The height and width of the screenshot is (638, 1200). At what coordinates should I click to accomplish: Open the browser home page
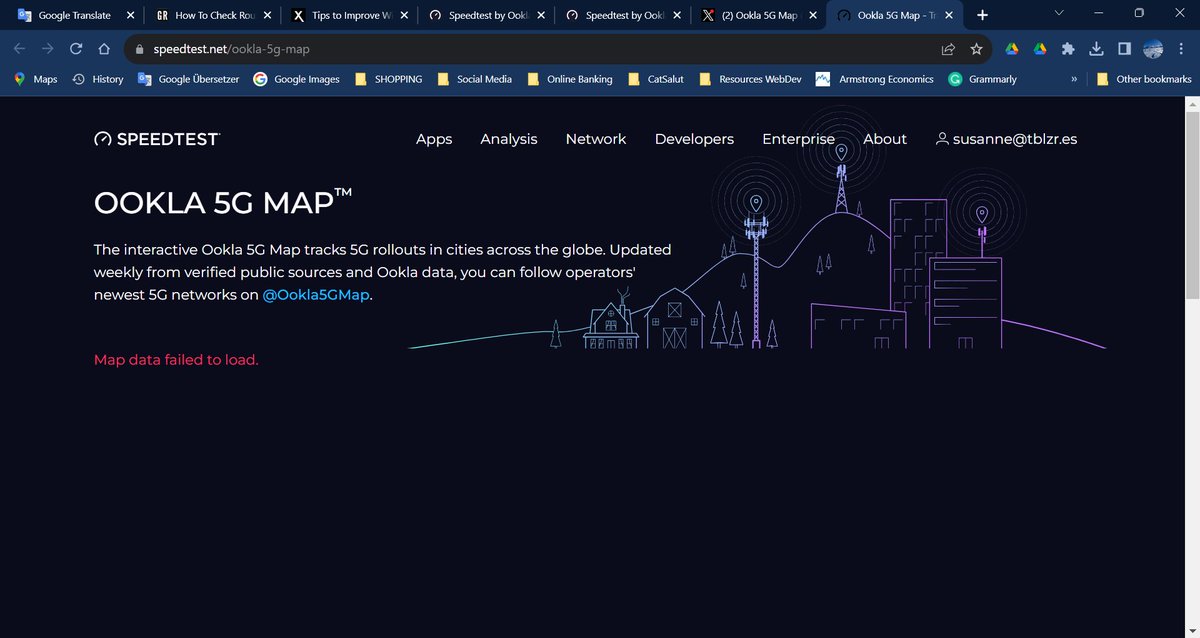104,49
